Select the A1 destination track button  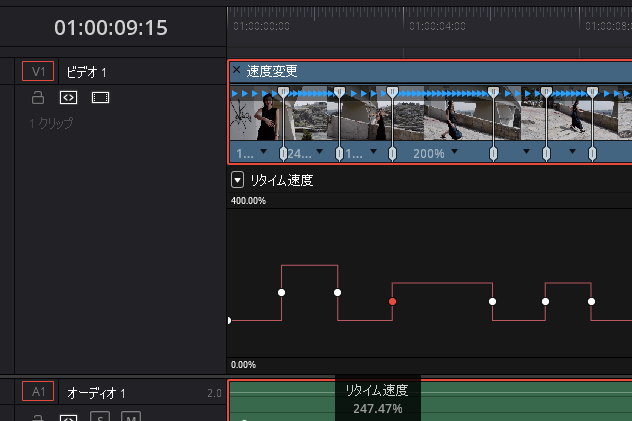click(x=38, y=391)
